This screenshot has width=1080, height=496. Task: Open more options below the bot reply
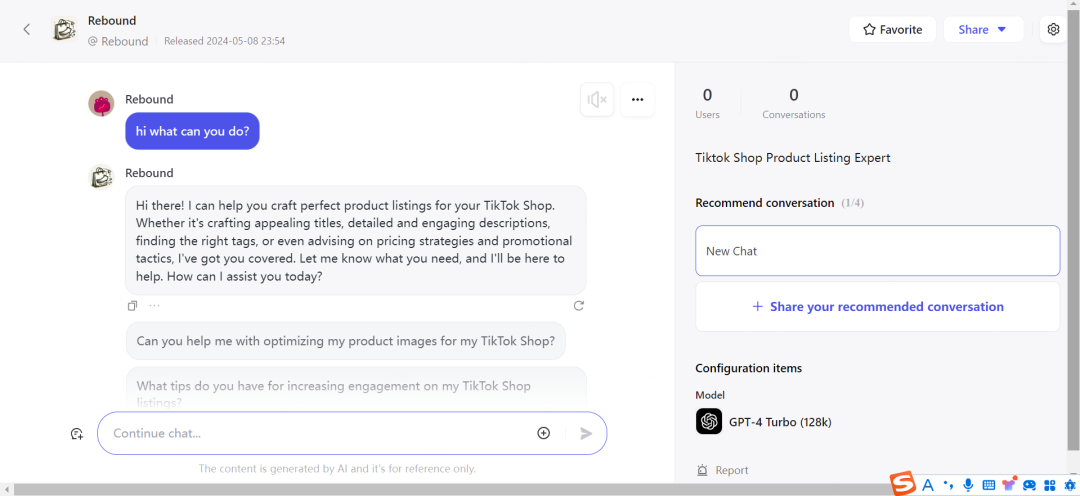click(154, 305)
